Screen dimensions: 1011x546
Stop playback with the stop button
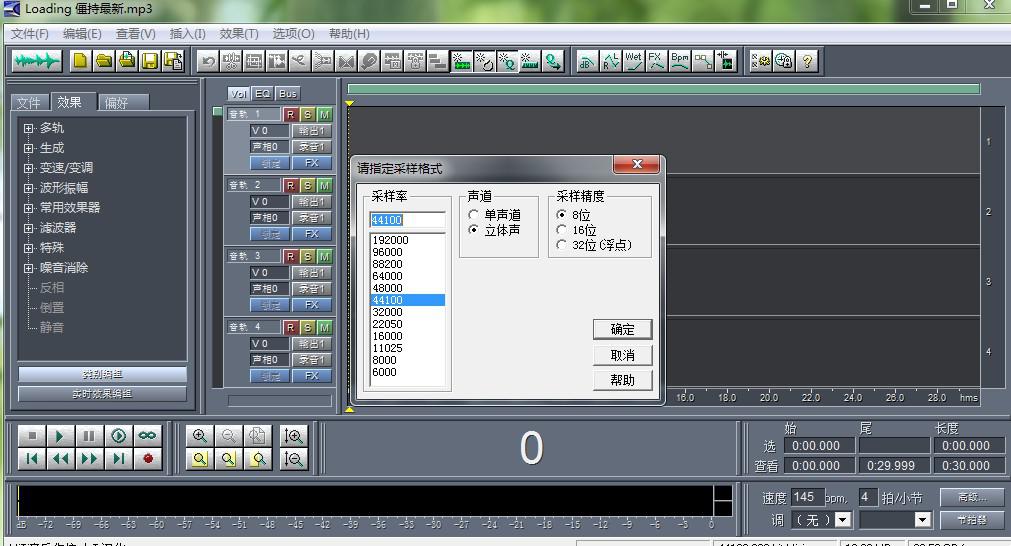[x=31, y=436]
